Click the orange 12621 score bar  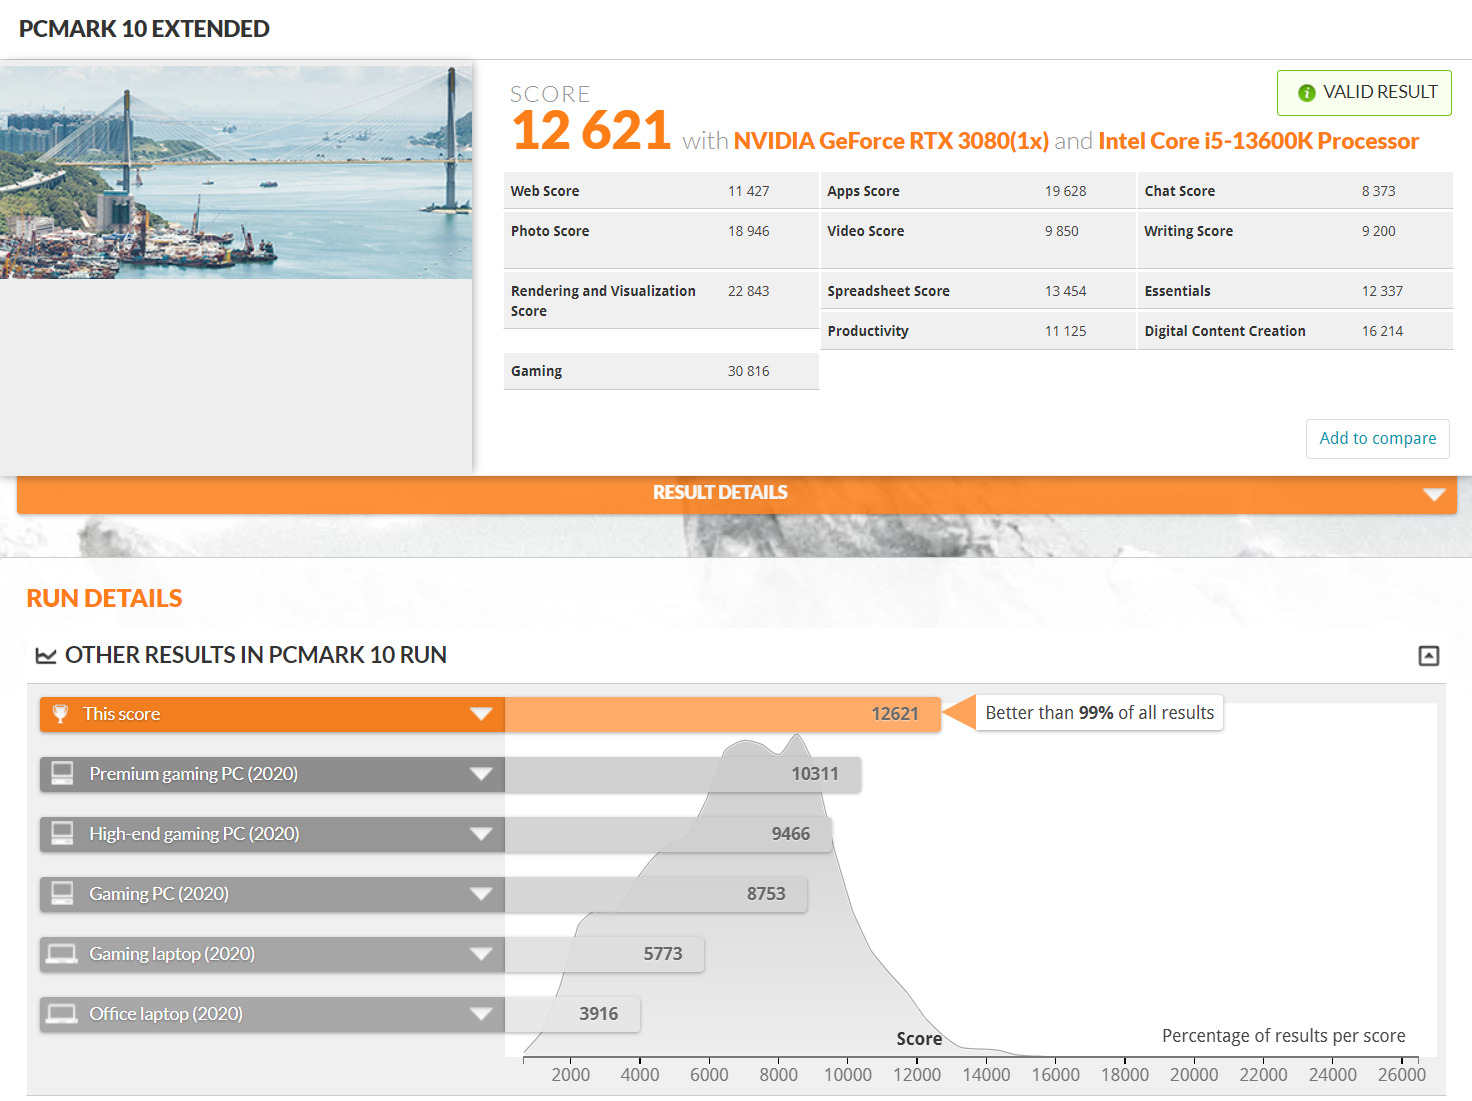click(722, 714)
